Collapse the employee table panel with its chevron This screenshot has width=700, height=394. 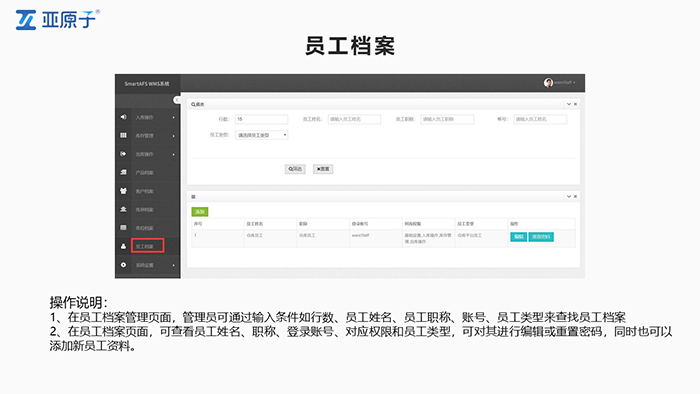pyautogui.click(x=569, y=196)
